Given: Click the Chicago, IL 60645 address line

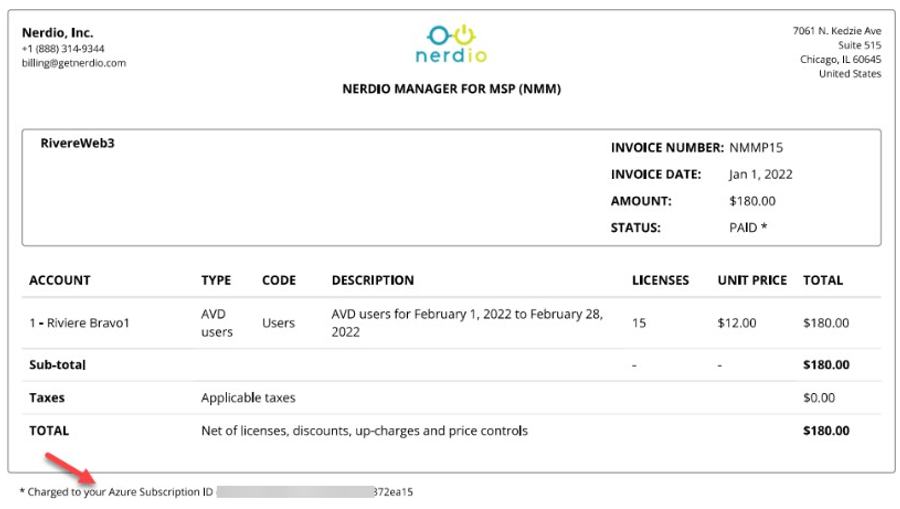Looking at the screenshot, I should (840, 60).
